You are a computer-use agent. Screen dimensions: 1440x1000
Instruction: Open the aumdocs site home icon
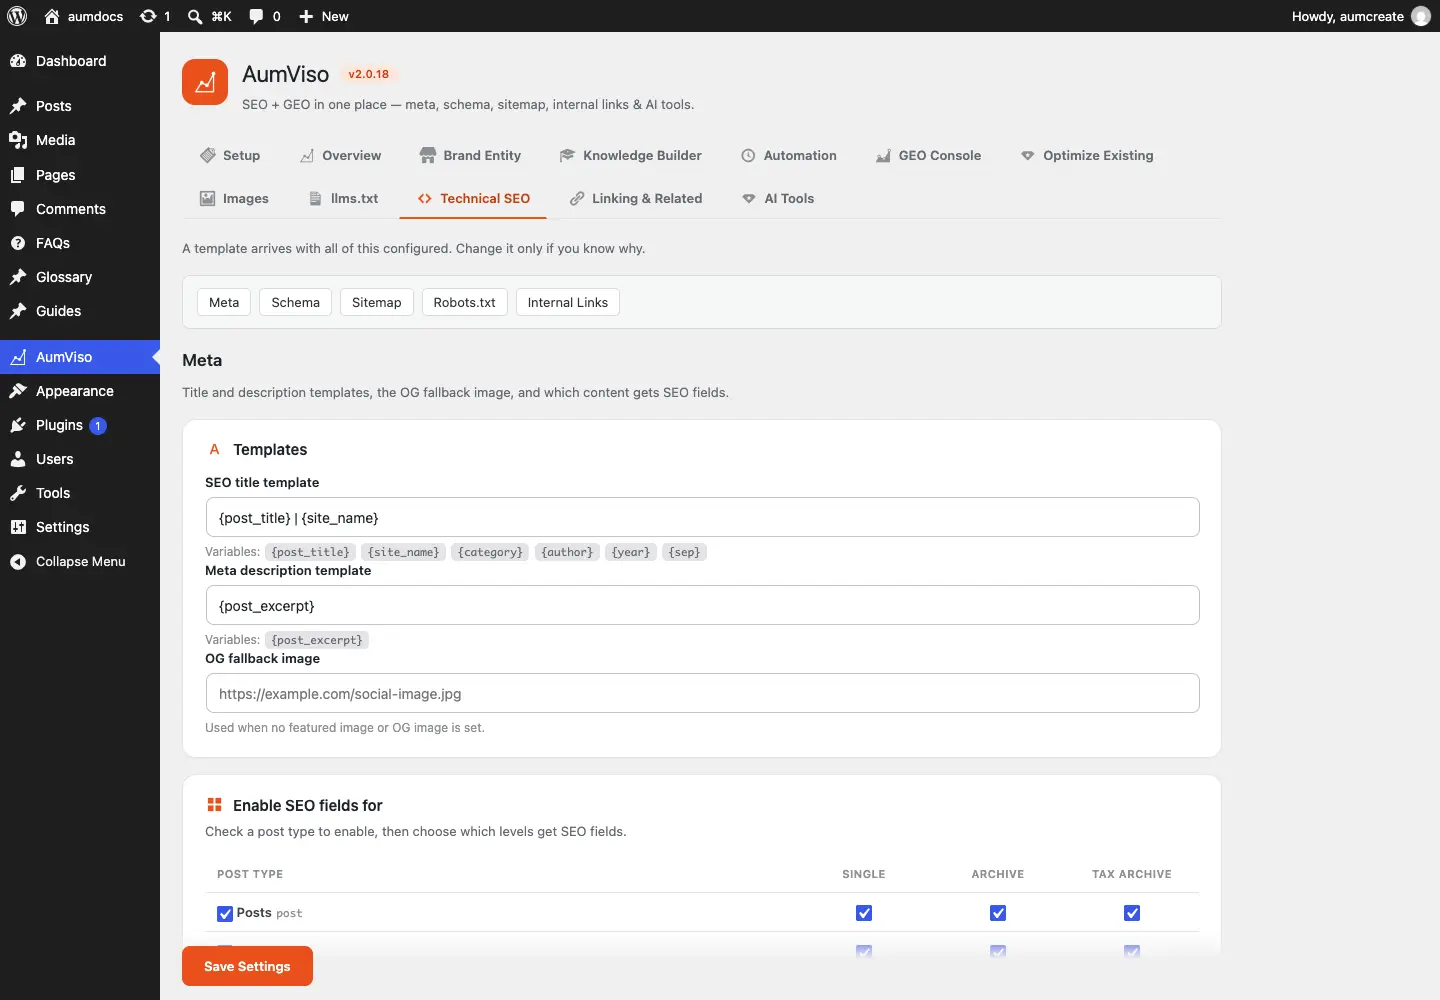click(52, 16)
